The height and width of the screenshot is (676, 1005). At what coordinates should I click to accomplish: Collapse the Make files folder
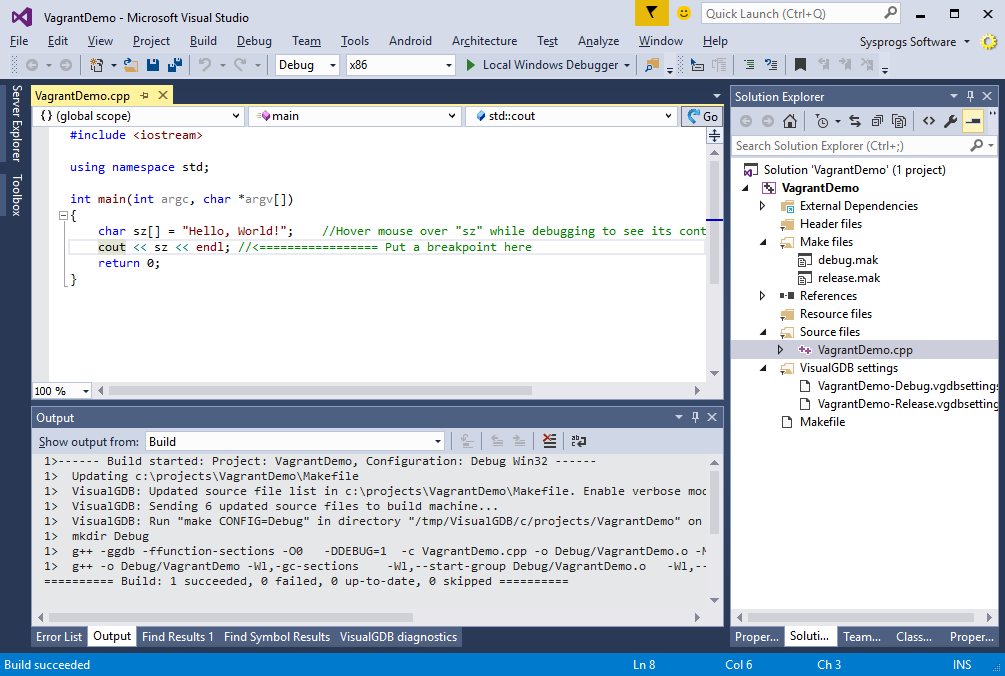pos(763,242)
